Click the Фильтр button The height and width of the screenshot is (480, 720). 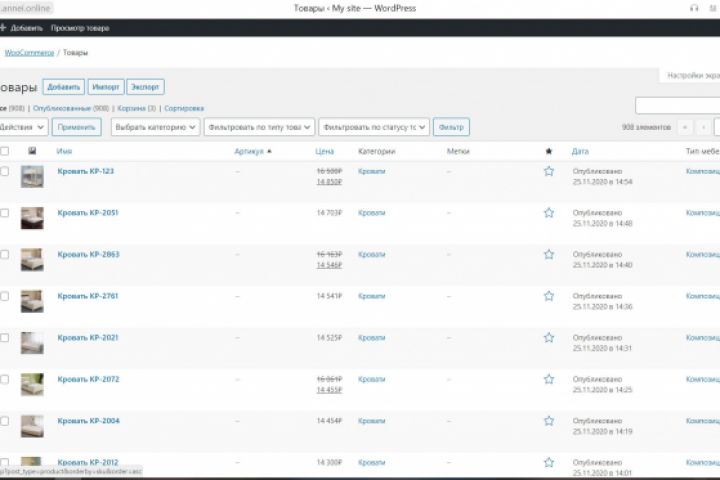(x=451, y=127)
